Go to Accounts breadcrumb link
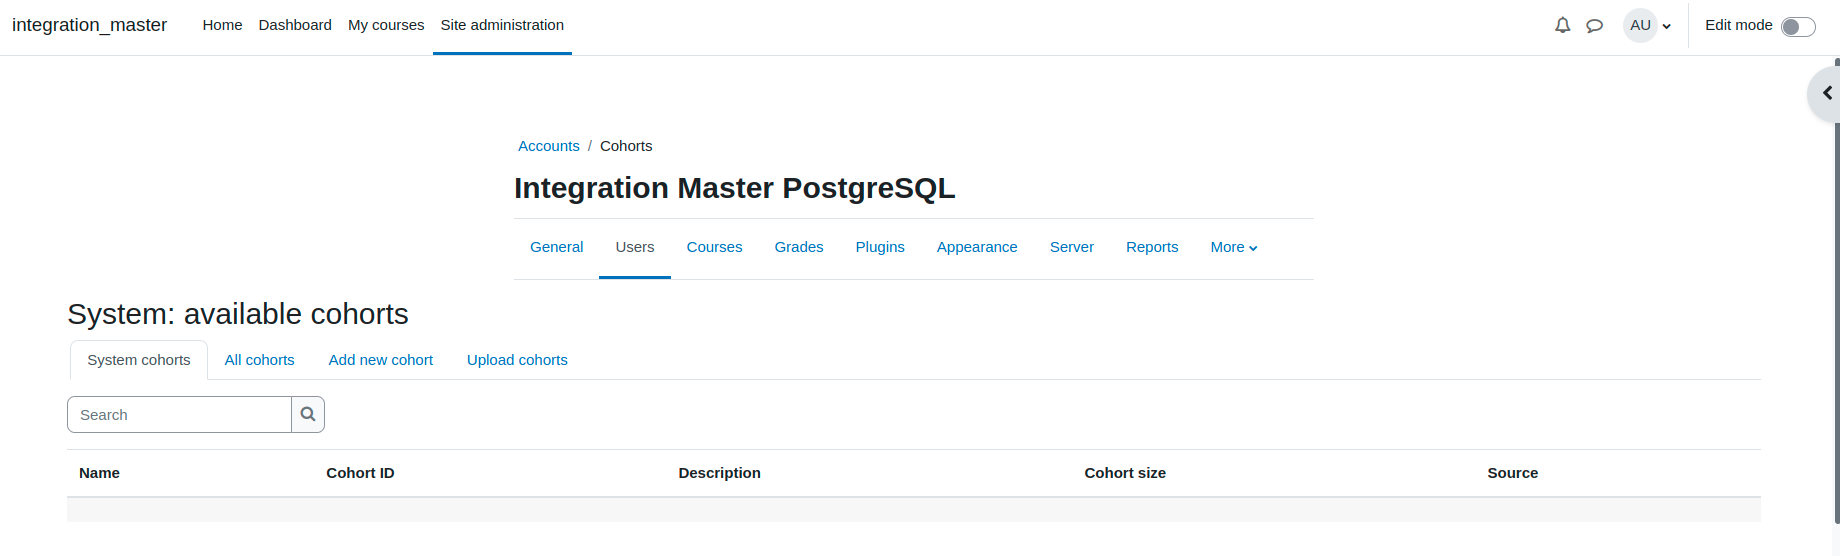The image size is (1840, 556). point(549,146)
